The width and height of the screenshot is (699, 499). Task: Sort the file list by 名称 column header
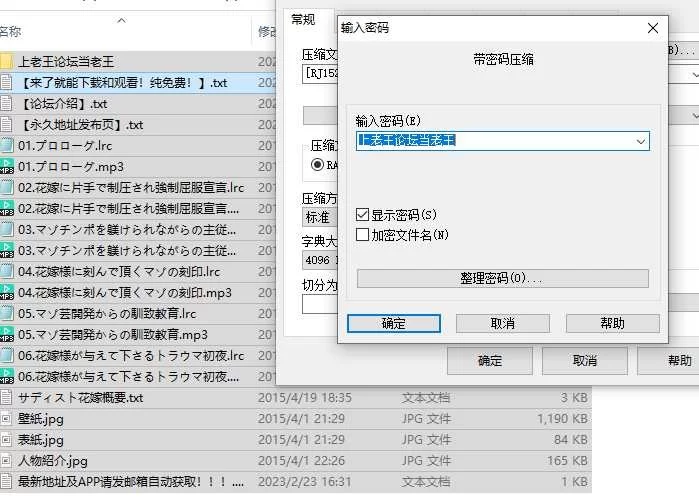[x=11, y=32]
